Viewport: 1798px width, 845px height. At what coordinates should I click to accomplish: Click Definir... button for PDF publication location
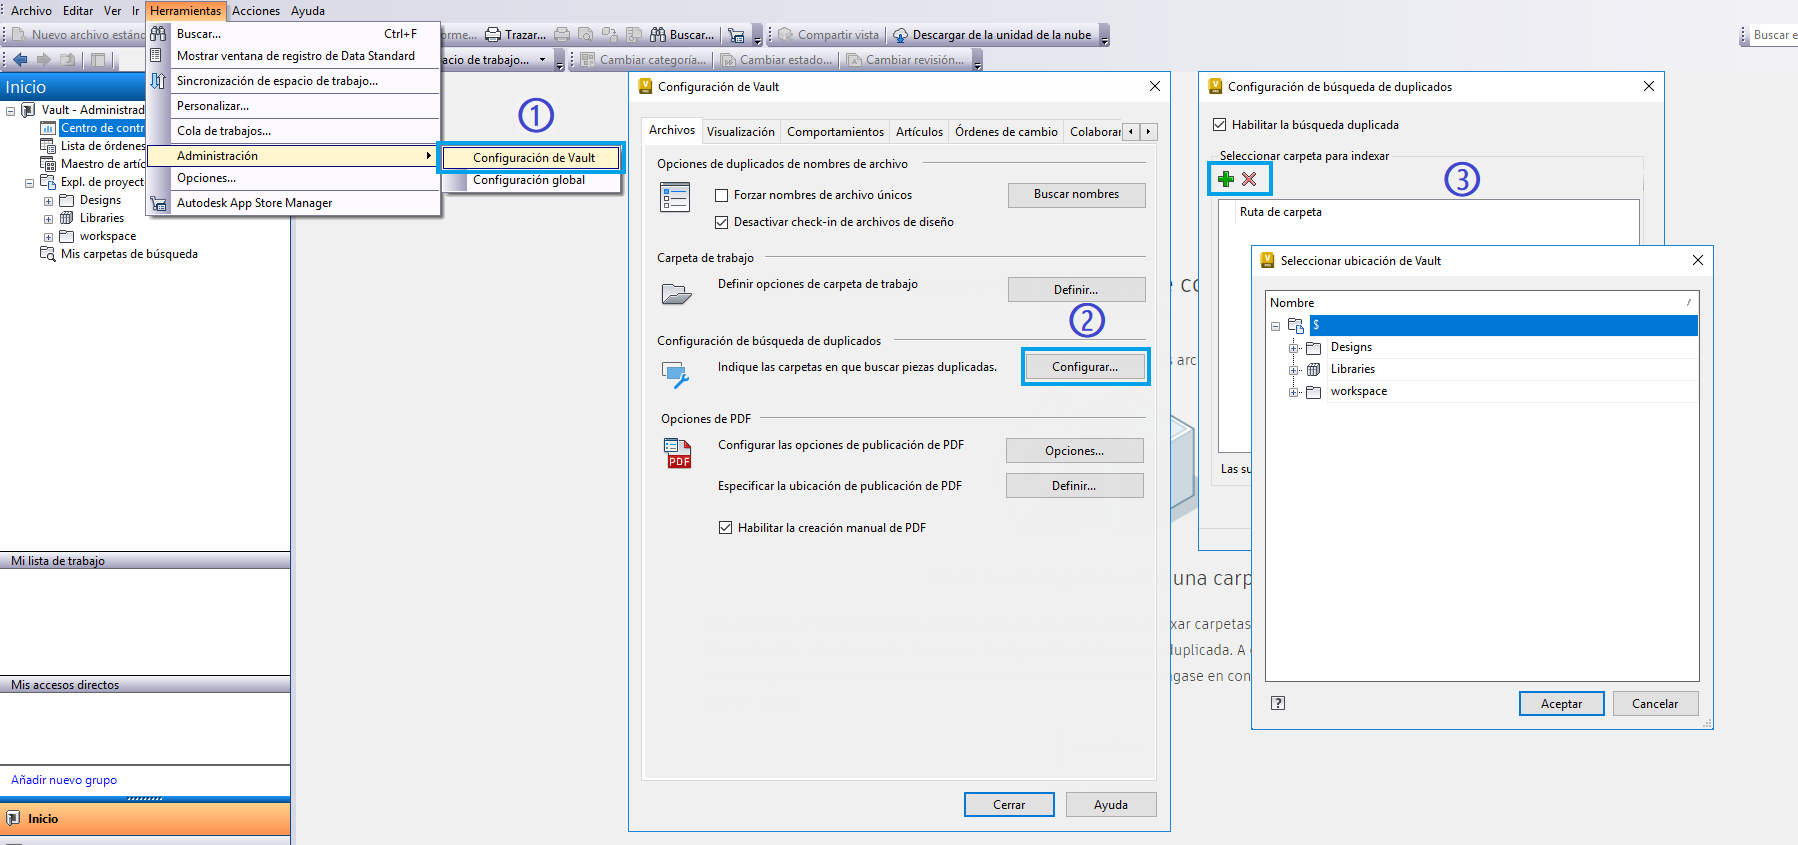pyautogui.click(x=1074, y=486)
